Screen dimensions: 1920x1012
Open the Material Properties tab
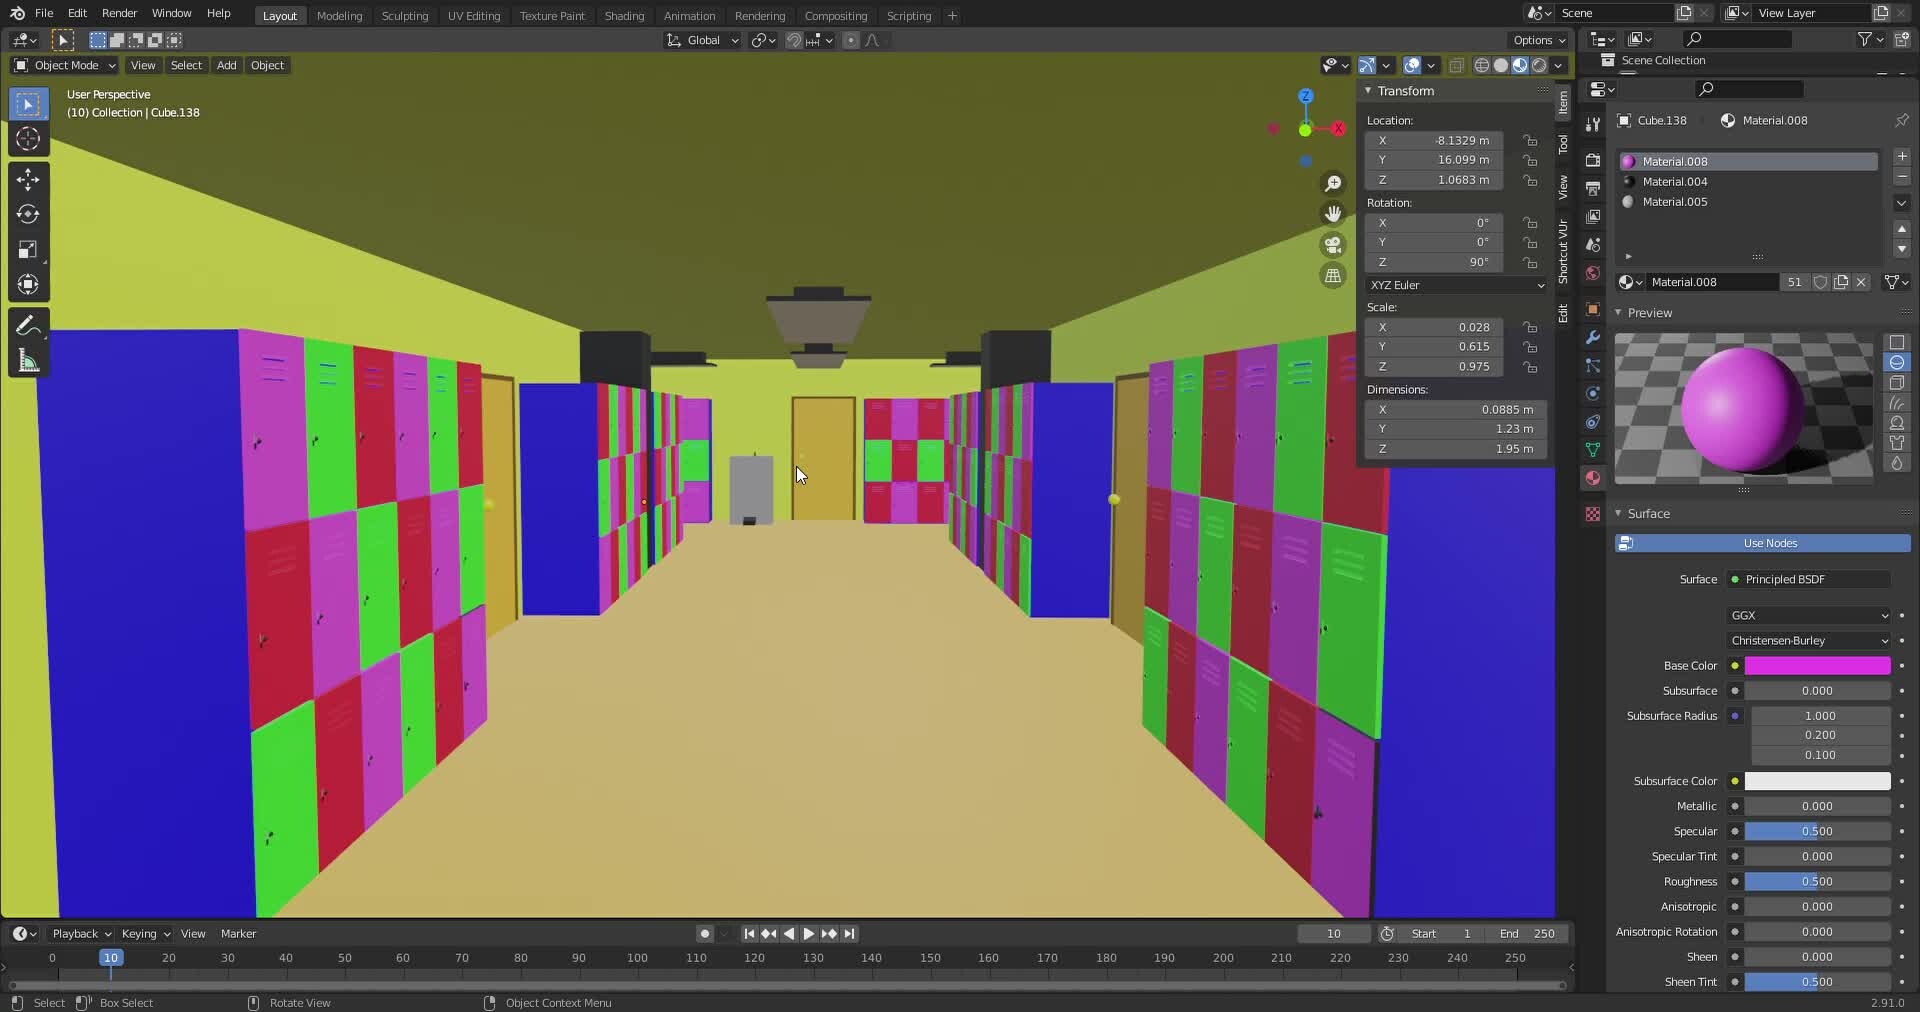coord(1592,478)
